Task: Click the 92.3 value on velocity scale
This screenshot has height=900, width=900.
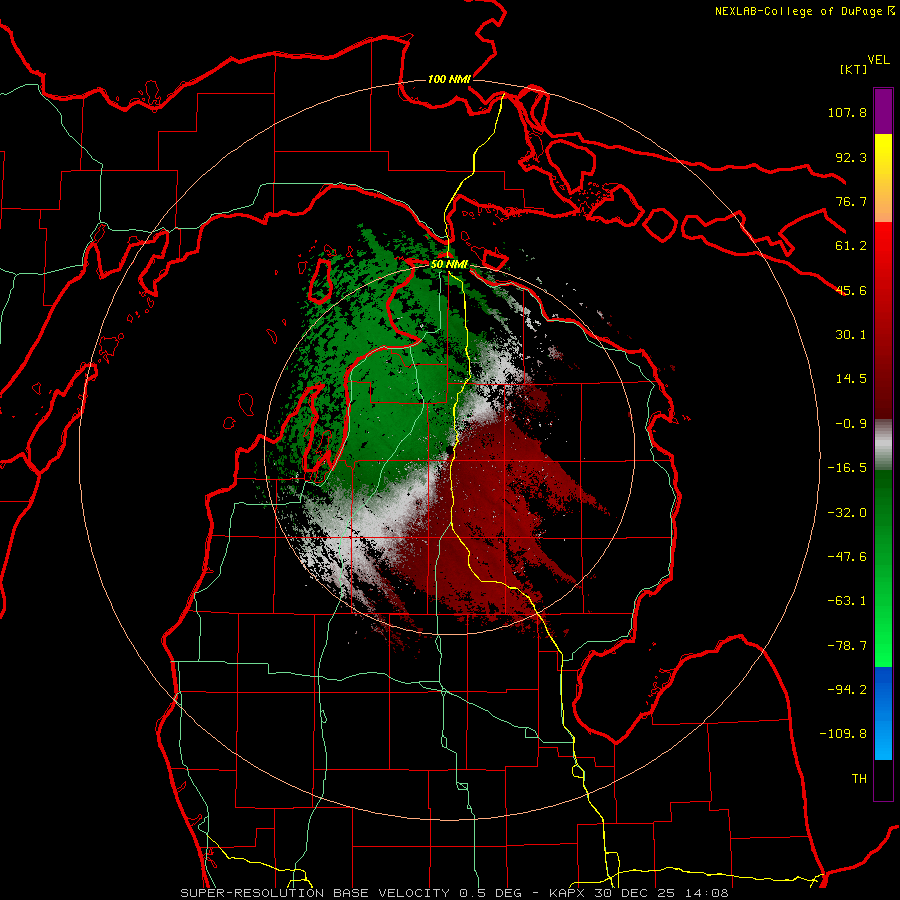Action: tap(851, 157)
